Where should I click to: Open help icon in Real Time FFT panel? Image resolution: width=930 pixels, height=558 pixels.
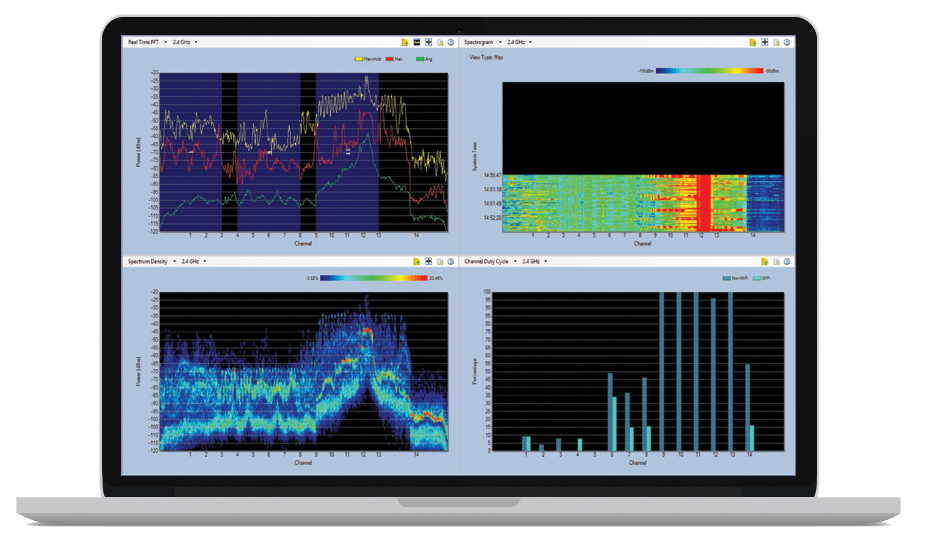451,42
